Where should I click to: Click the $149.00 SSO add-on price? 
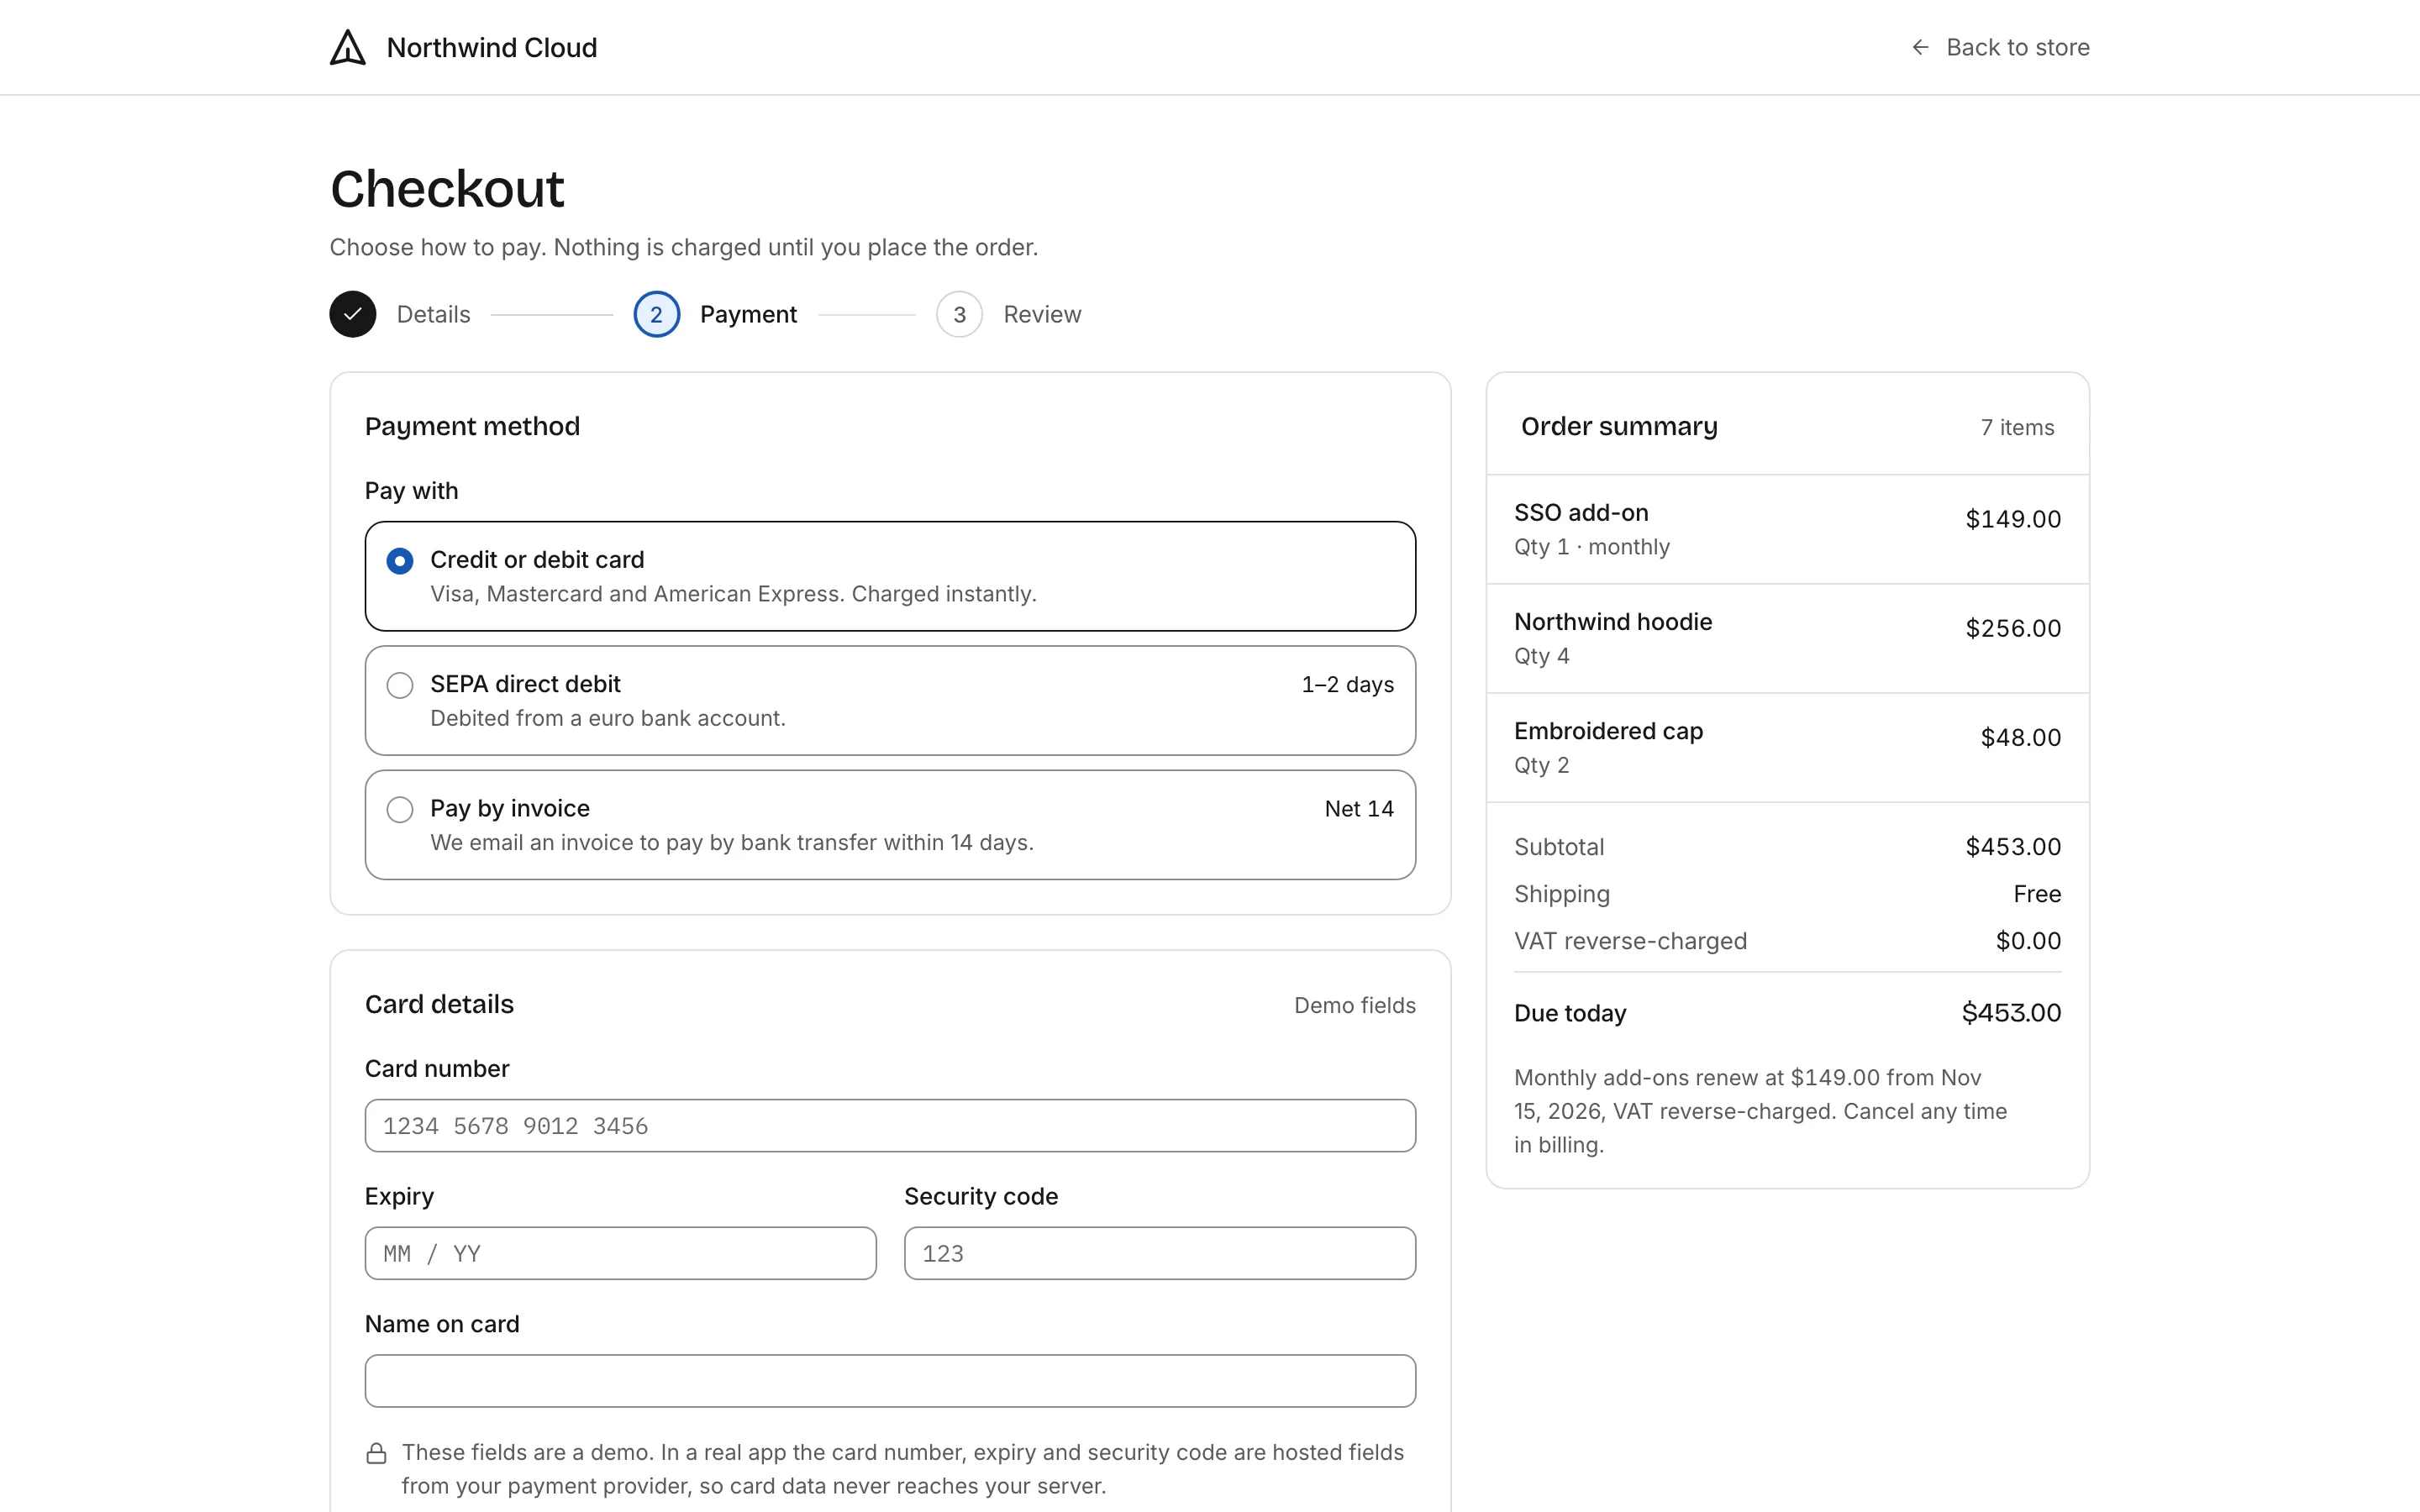click(x=2013, y=519)
